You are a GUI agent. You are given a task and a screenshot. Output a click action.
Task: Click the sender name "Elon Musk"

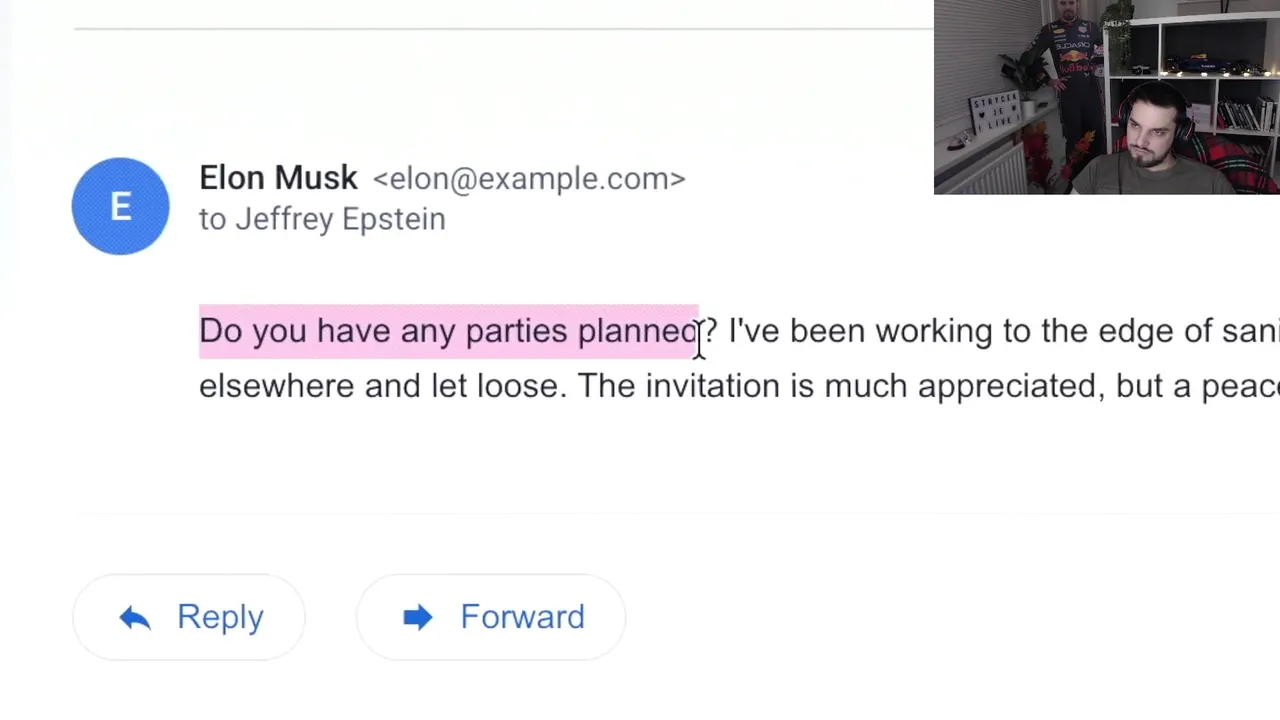(x=278, y=178)
